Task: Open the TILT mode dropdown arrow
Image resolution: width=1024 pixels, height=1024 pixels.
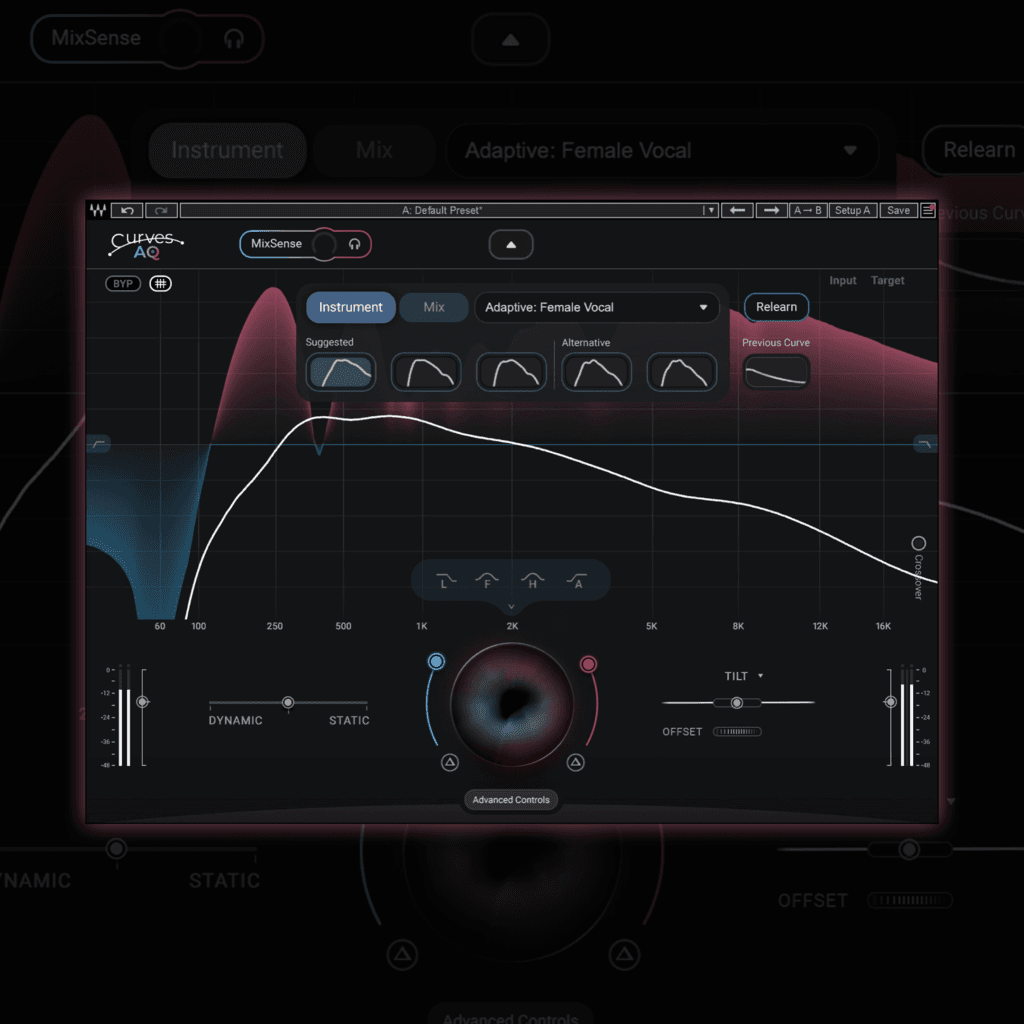Action: (x=760, y=676)
